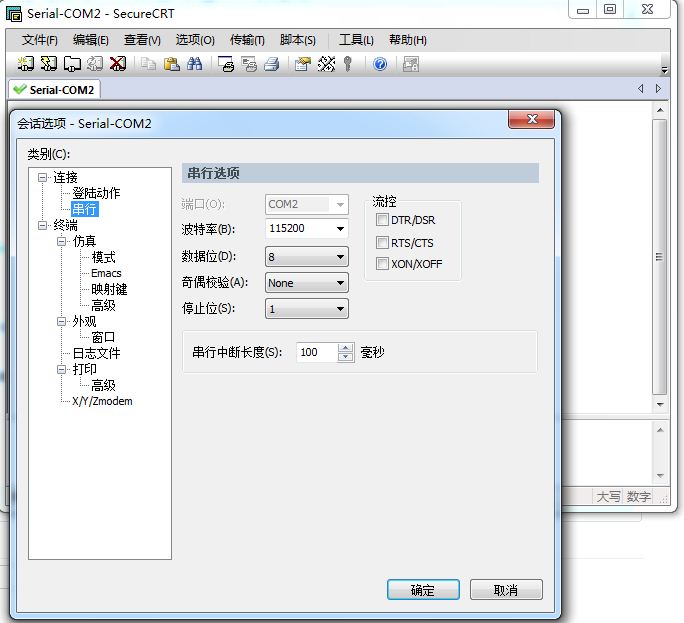
Task: Click the Print Selection icon
Action: [249, 64]
